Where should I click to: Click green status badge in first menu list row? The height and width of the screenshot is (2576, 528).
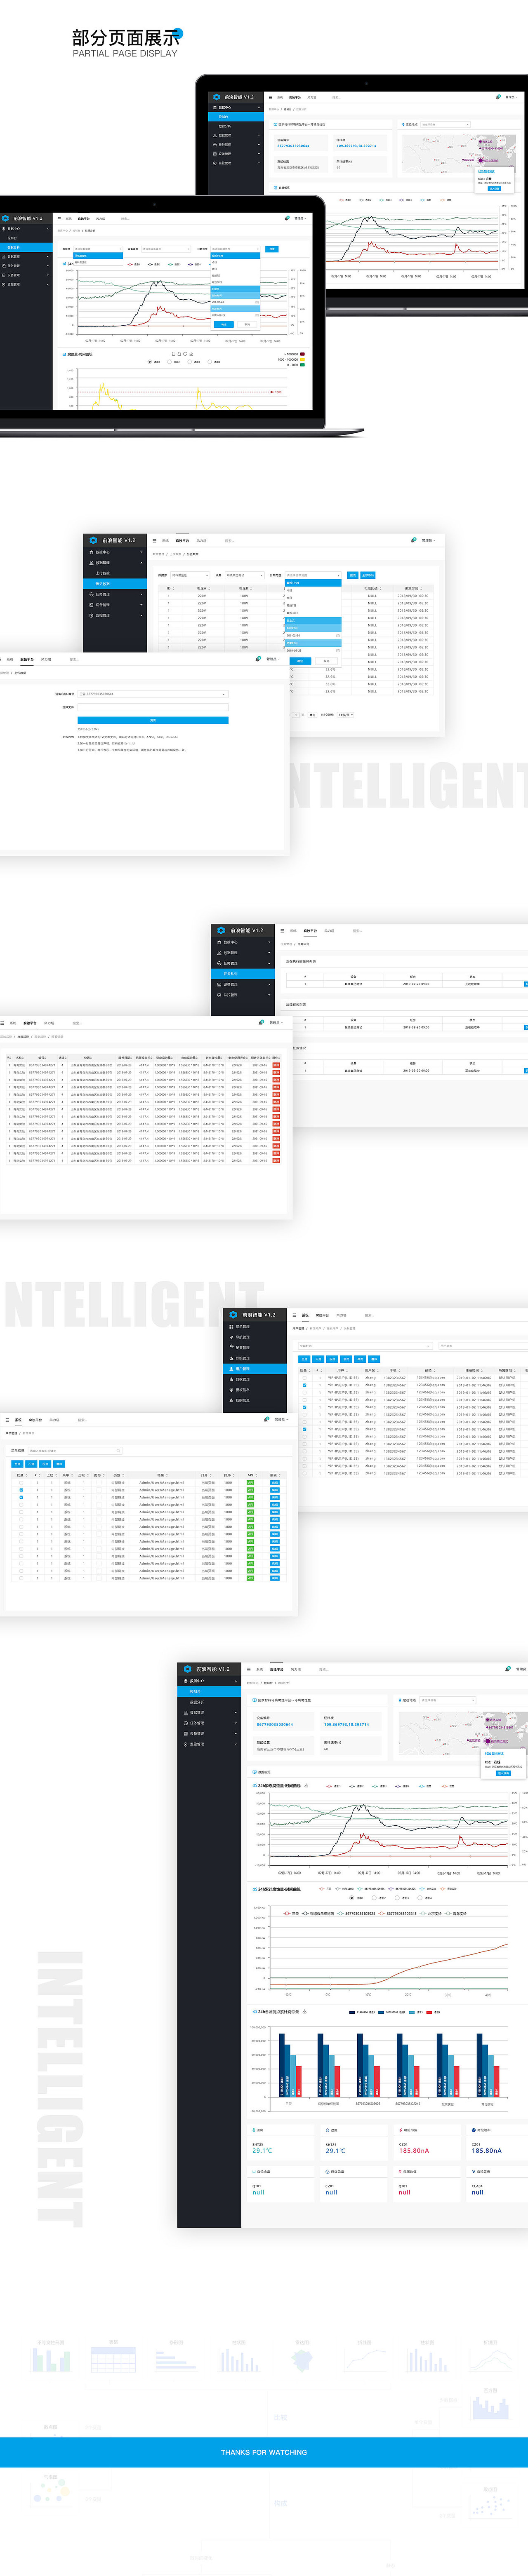[250, 1483]
